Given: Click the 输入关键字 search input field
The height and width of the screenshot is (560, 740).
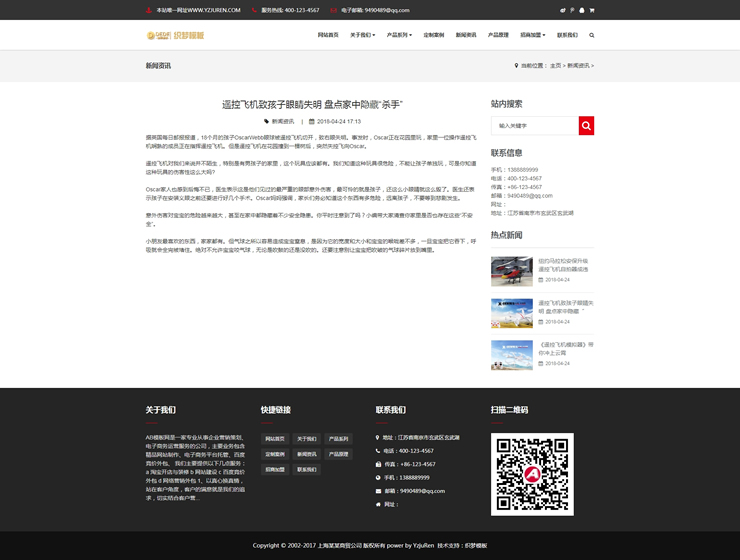Looking at the screenshot, I should coord(534,125).
